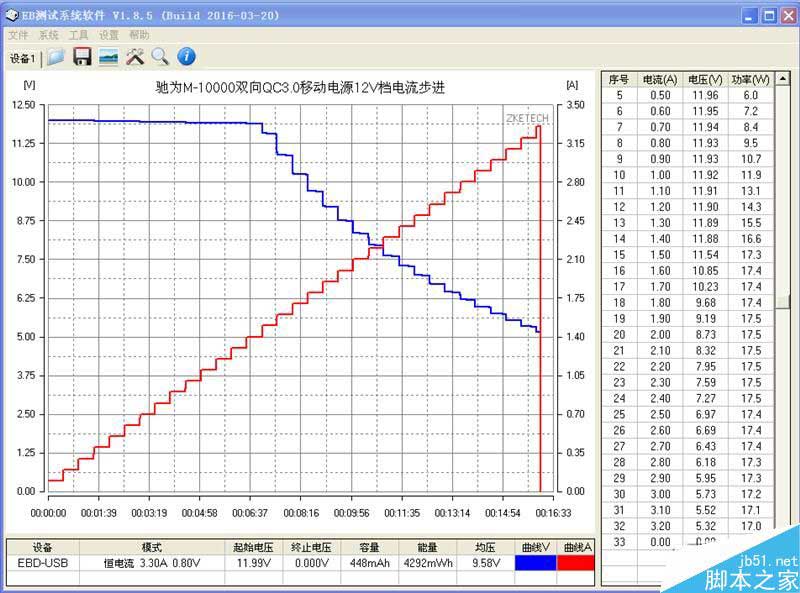Click the 设备1 device toolbar label
The height and width of the screenshot is (593, 800).
click(22, 58)
